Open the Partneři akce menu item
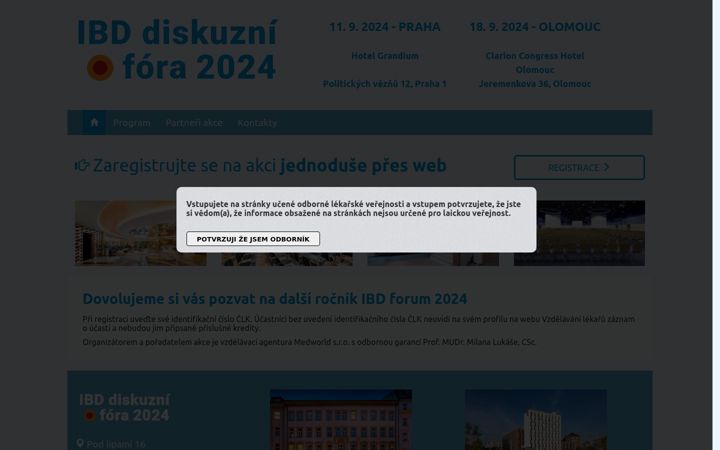 194,123
